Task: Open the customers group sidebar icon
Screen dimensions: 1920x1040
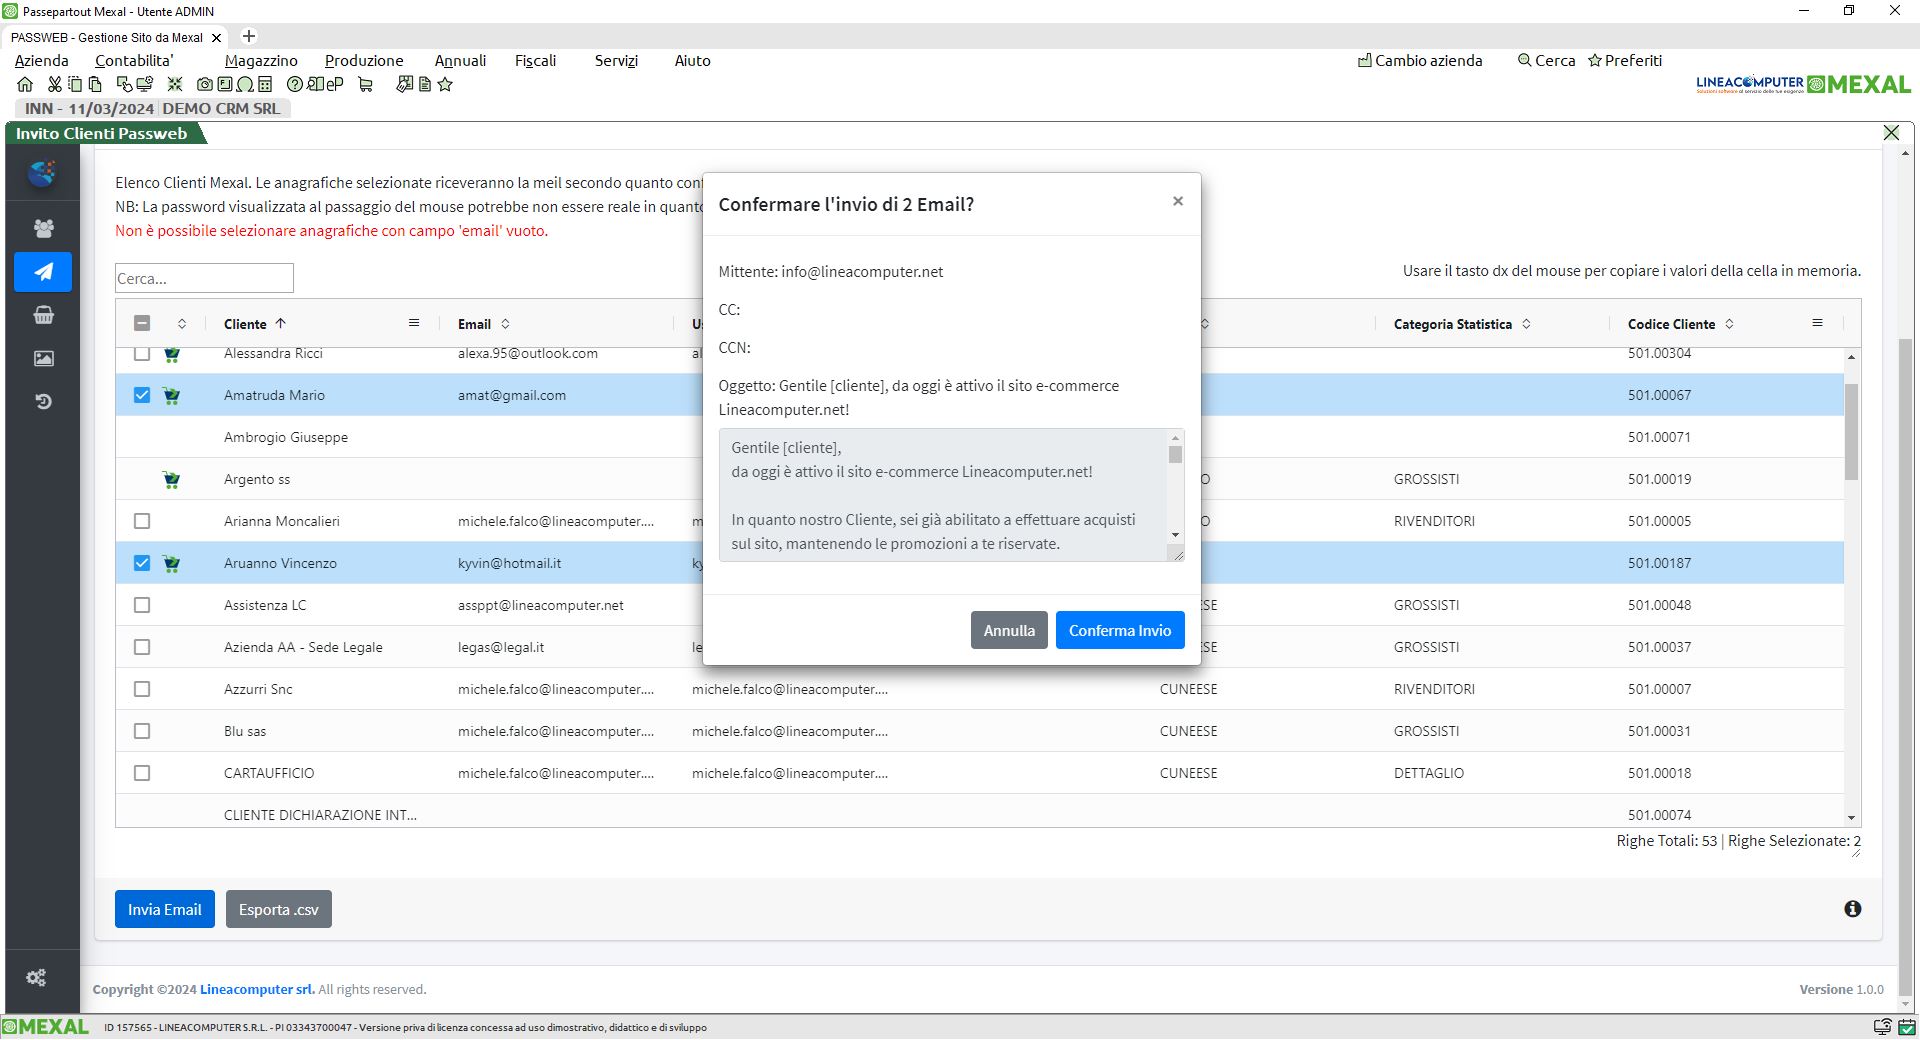Action: click(43, 228)
